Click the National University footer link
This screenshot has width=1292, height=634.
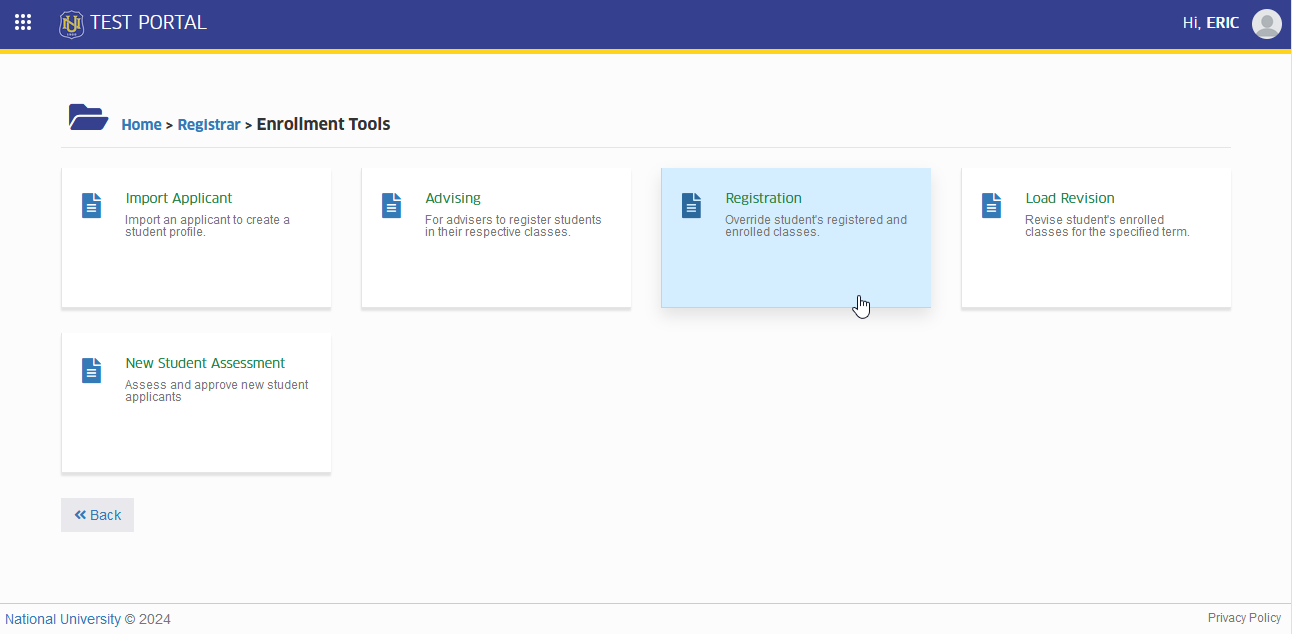63,619
